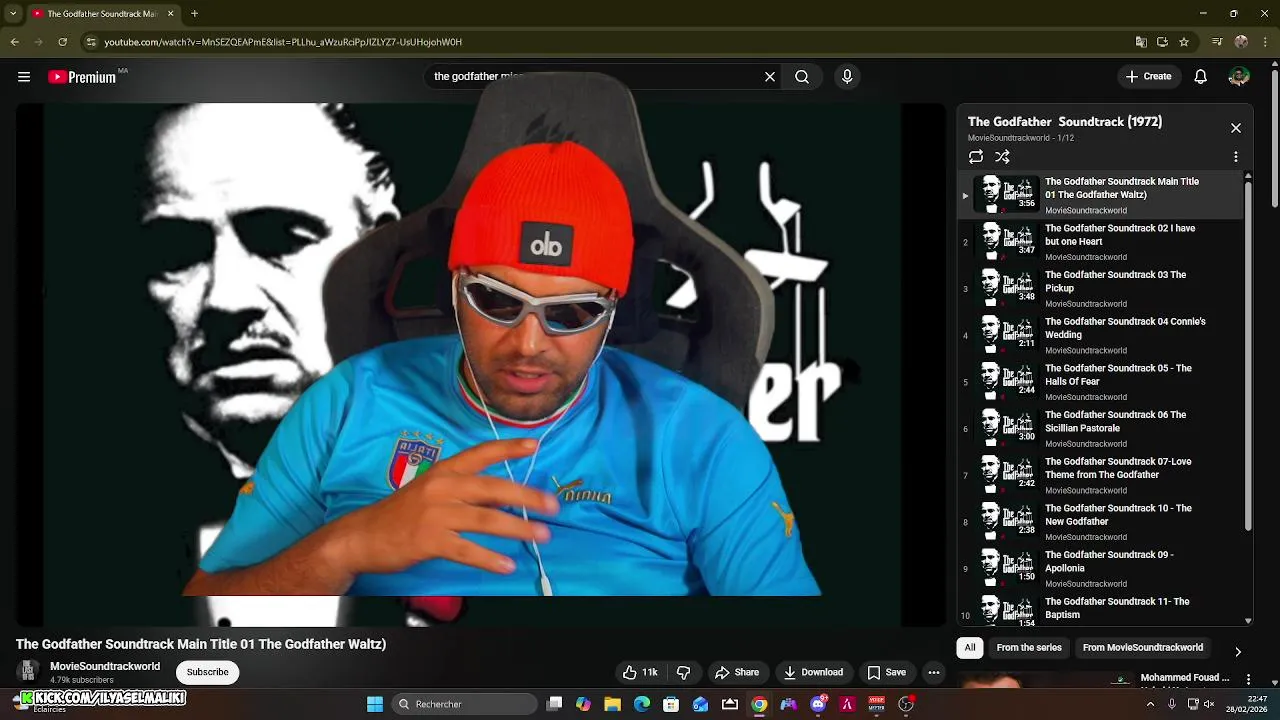Start voice search with microphone icon
This screenshot has width=1280, height=720.
pos(847,77)
